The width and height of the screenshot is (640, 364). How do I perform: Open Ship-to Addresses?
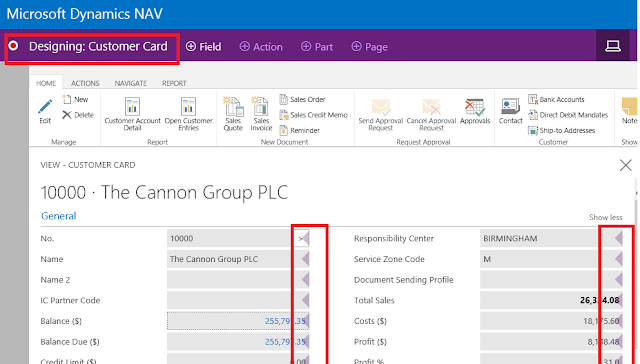tap(561, 131)
